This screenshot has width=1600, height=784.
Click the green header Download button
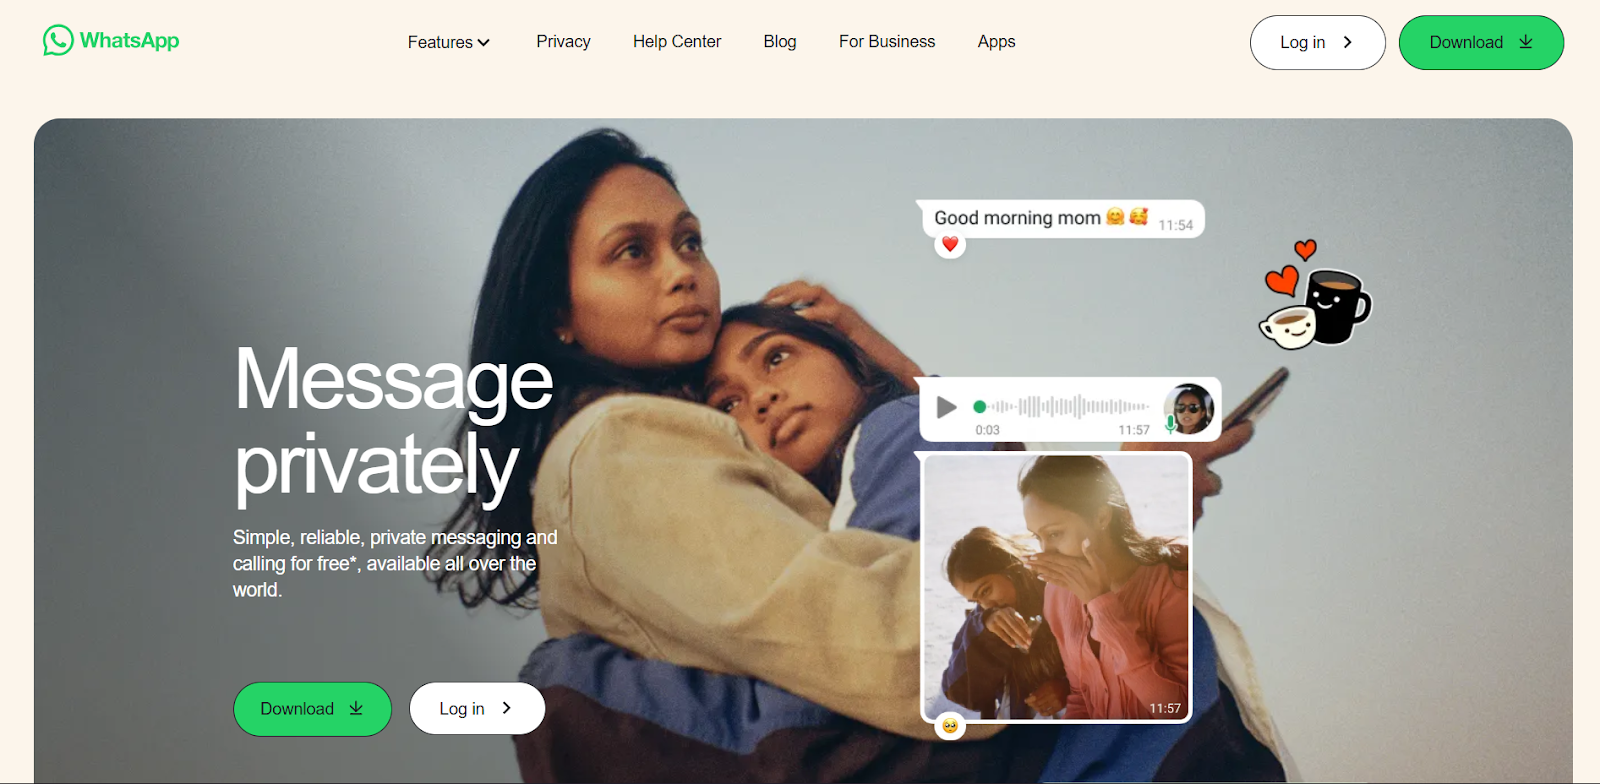tap(1481, 42)
